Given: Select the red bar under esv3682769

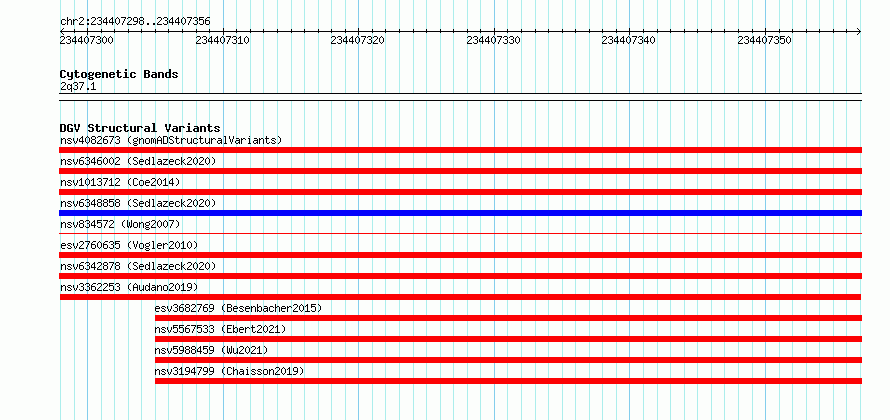Looking at the screenshot, I should click(508, 318).
